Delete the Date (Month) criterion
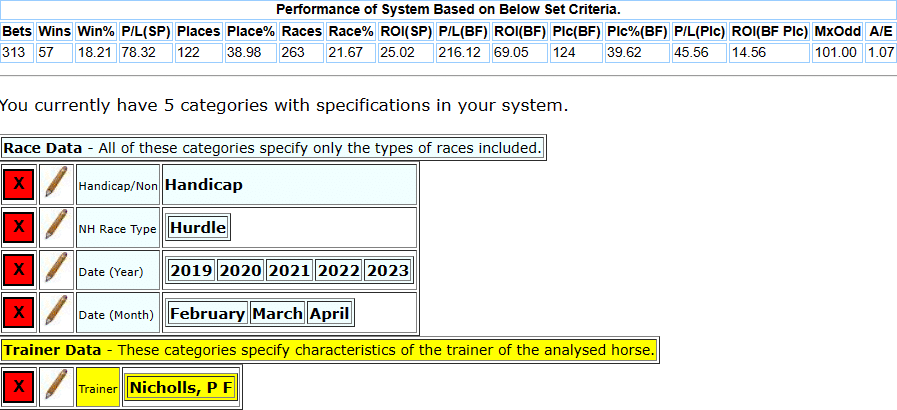The height and width of the screenshot is (410, 897). tap(19, 313)
